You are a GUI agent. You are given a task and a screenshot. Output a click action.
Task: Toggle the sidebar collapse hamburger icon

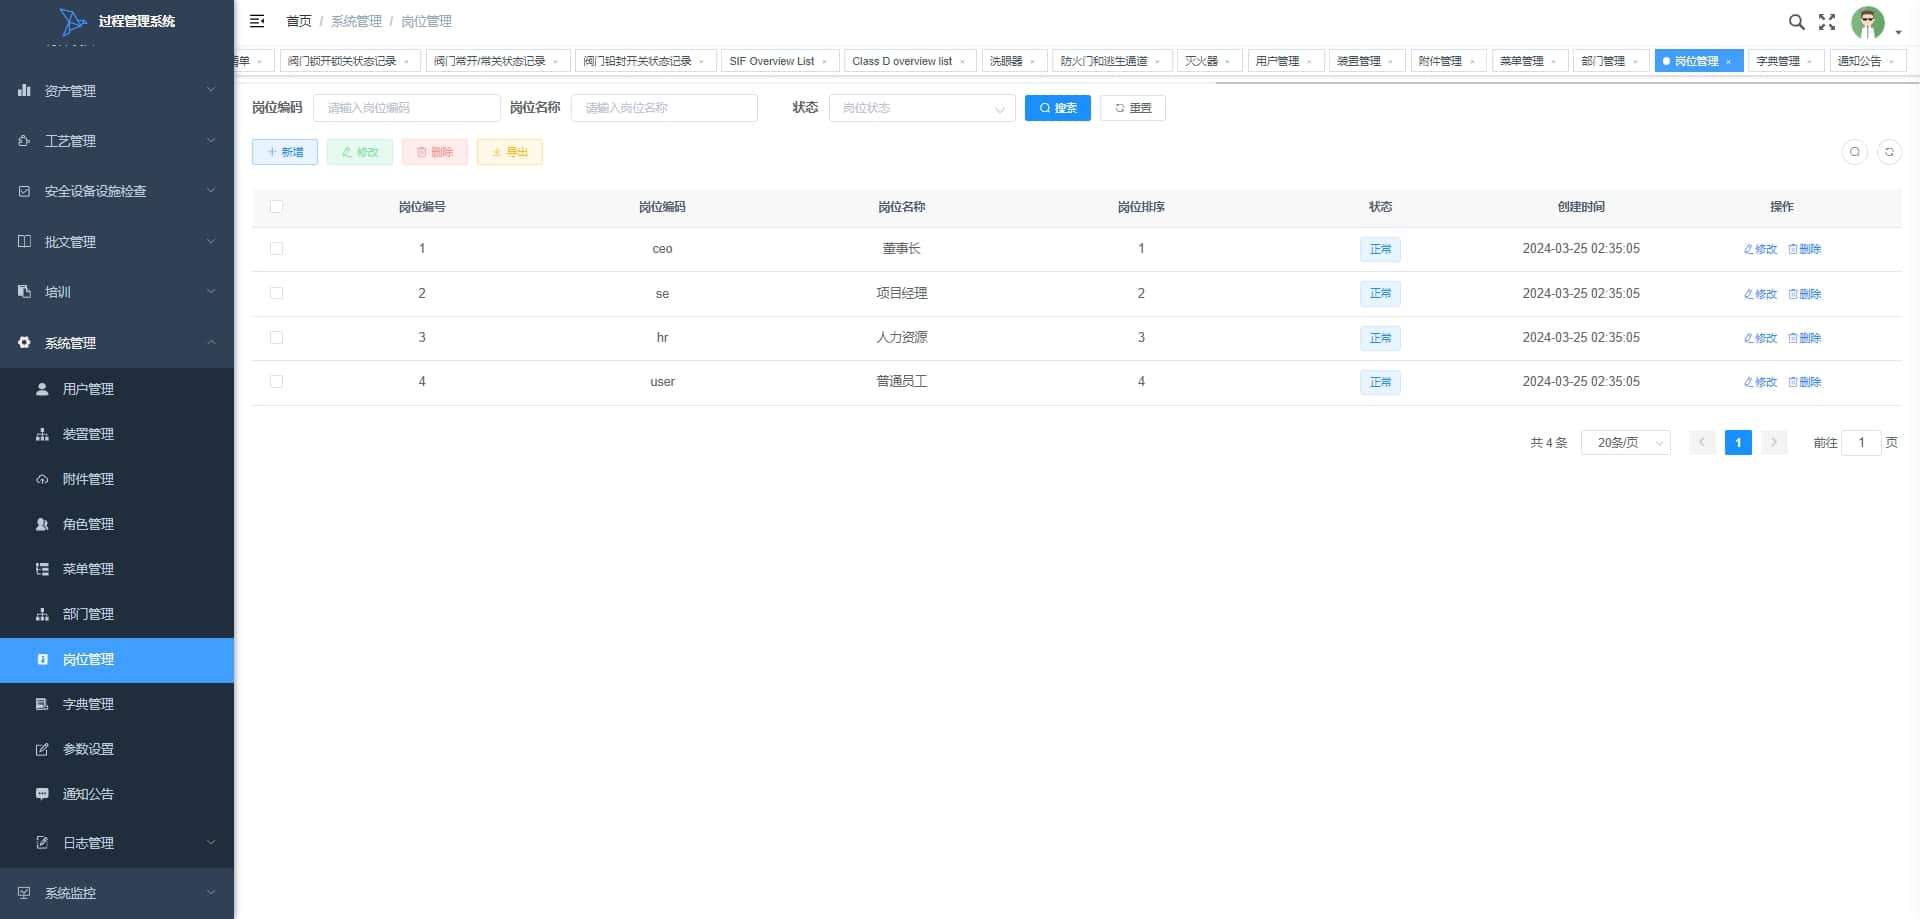point(257,21)
